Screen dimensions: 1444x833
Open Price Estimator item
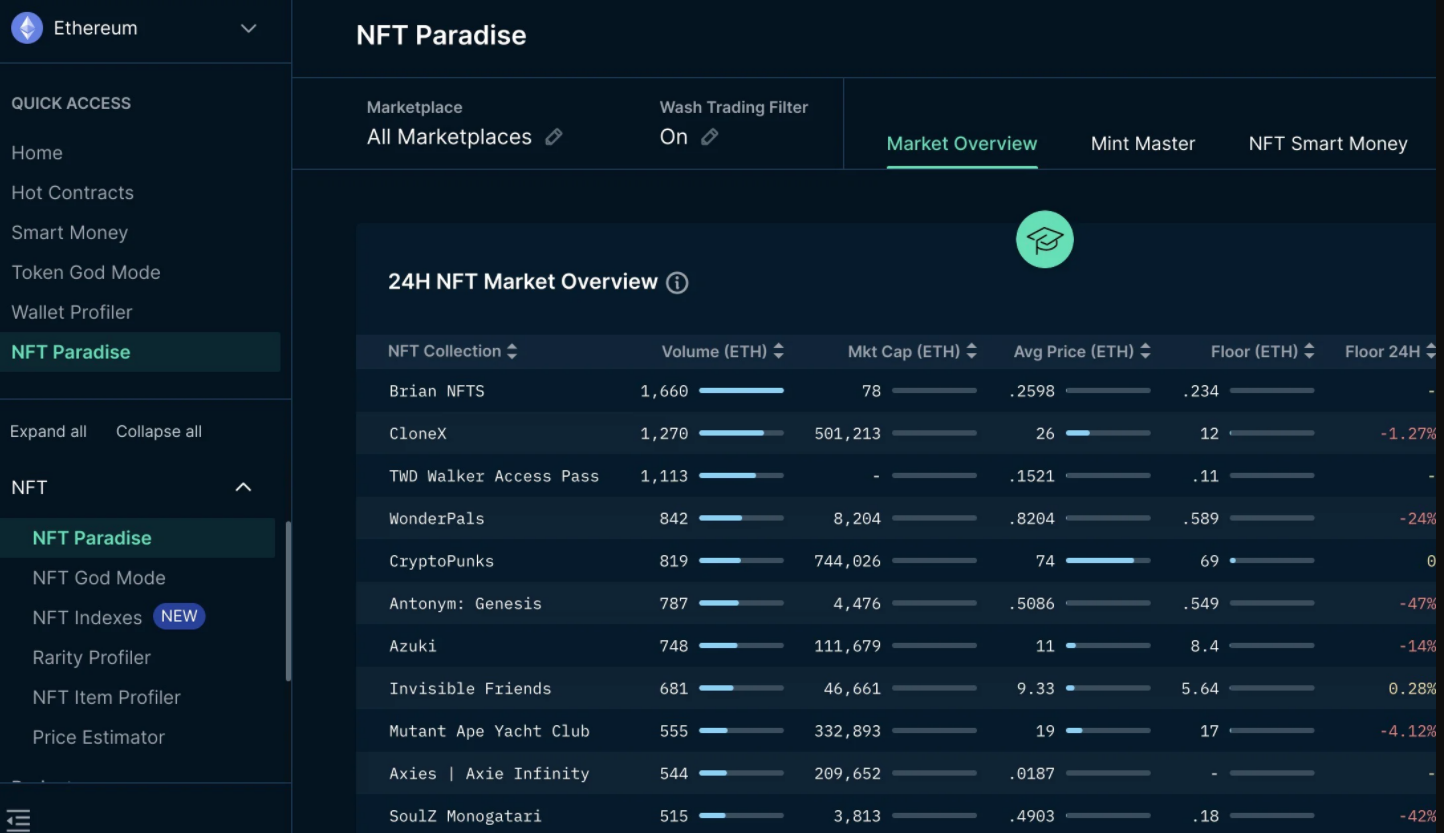[x=99, y=738]
